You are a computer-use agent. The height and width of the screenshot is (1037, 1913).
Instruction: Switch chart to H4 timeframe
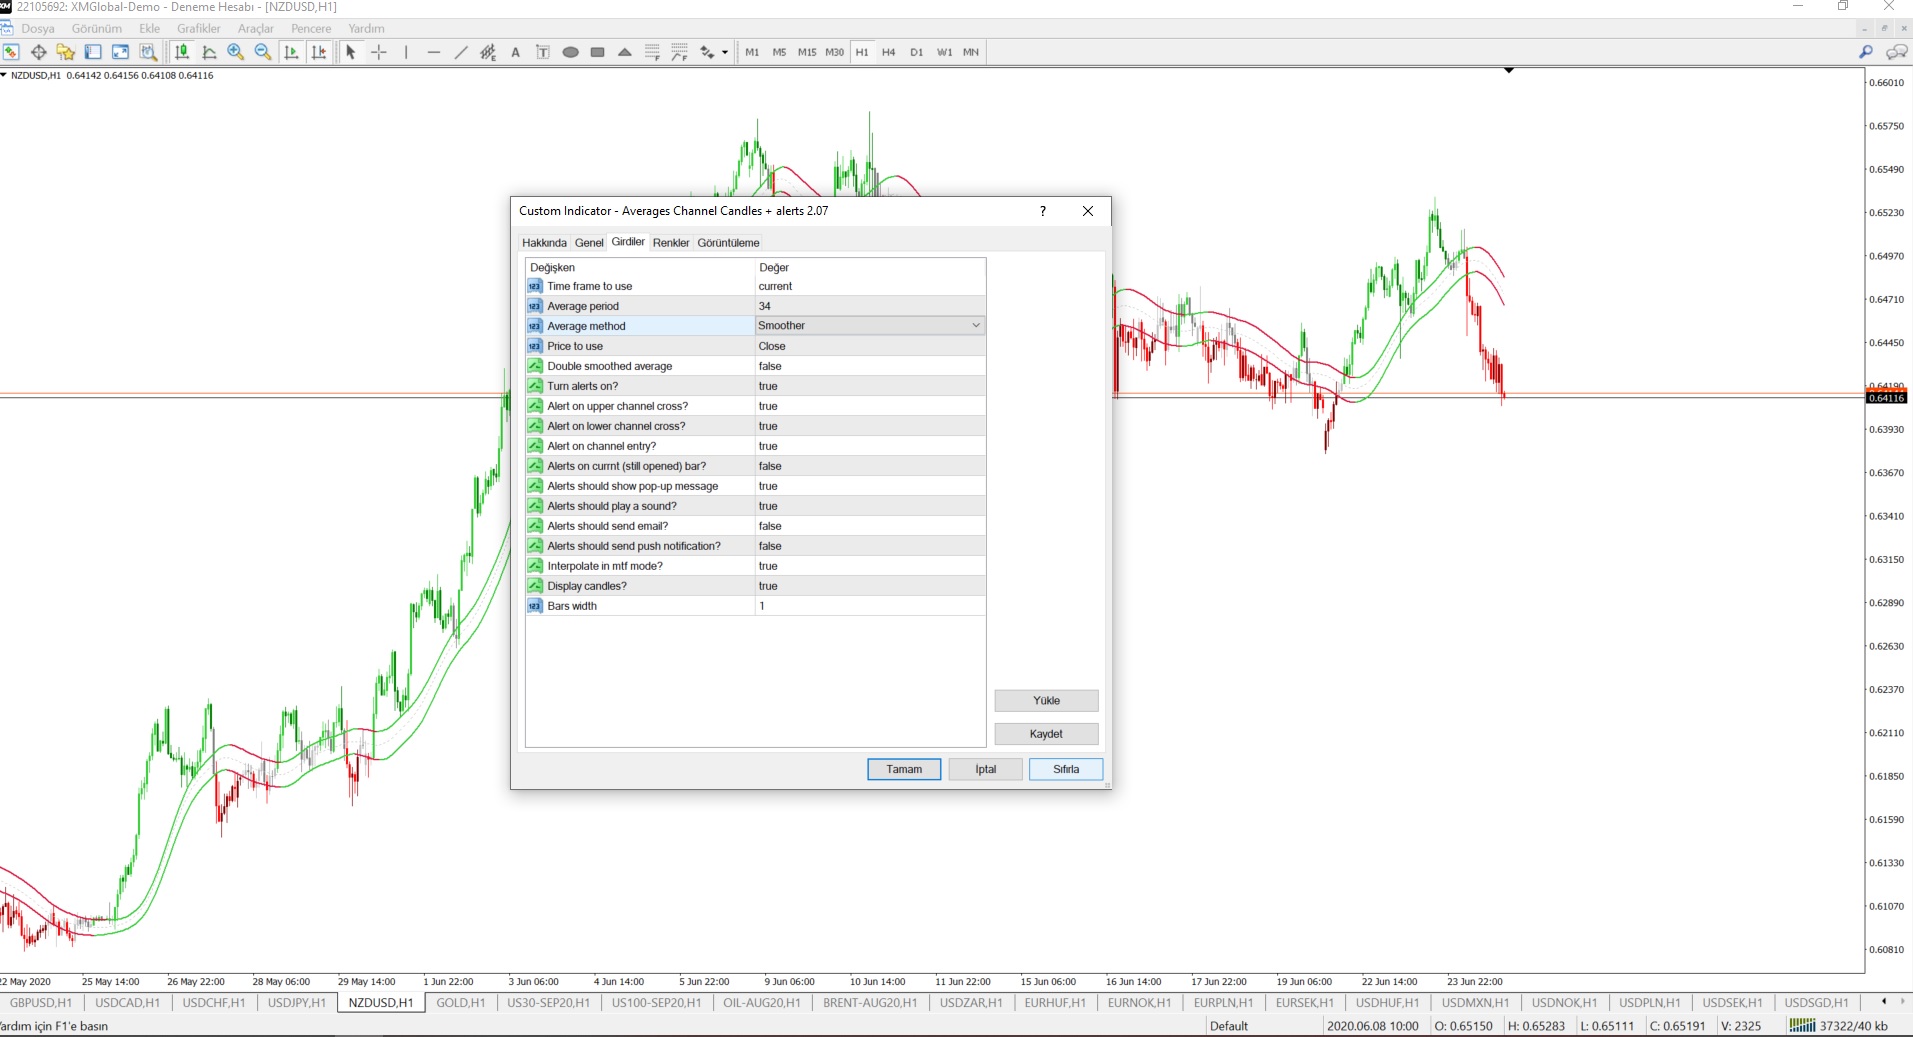tap(889, 52)
